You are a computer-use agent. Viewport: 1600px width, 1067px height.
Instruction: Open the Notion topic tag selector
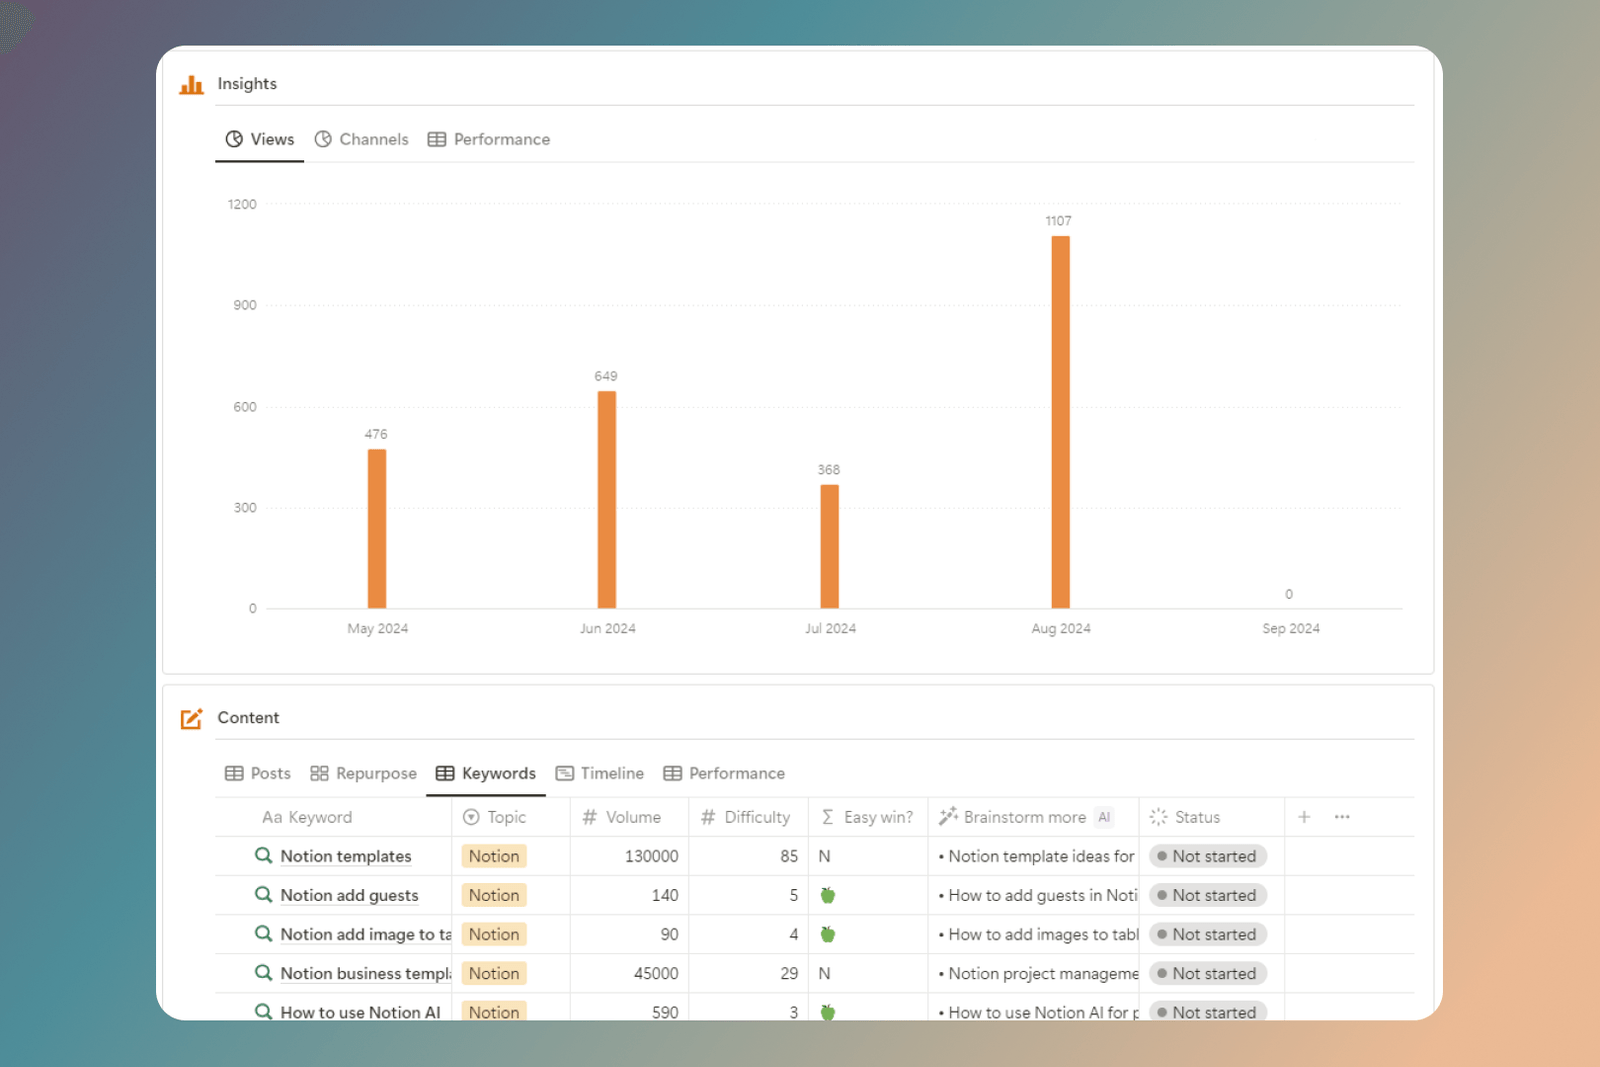coord(493,856)
